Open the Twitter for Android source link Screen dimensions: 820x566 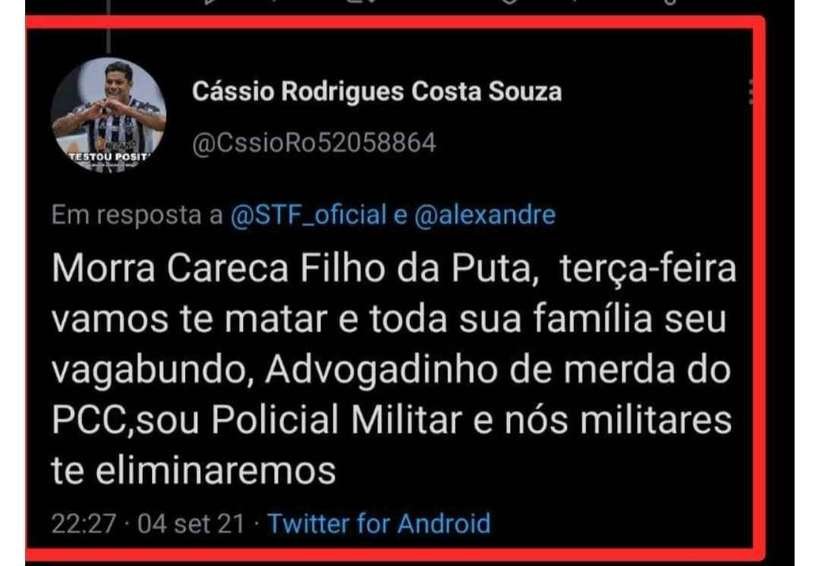379,523
